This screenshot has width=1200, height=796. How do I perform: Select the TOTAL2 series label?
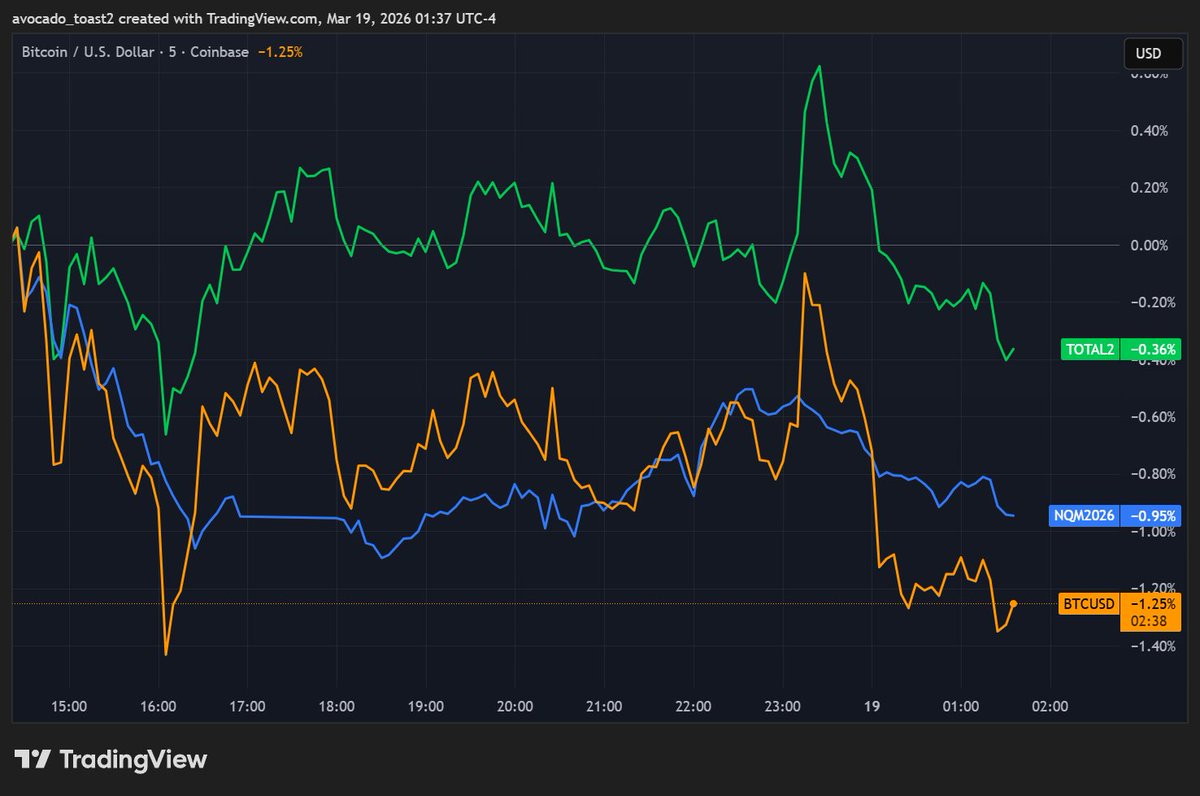tap(1088, 349)
